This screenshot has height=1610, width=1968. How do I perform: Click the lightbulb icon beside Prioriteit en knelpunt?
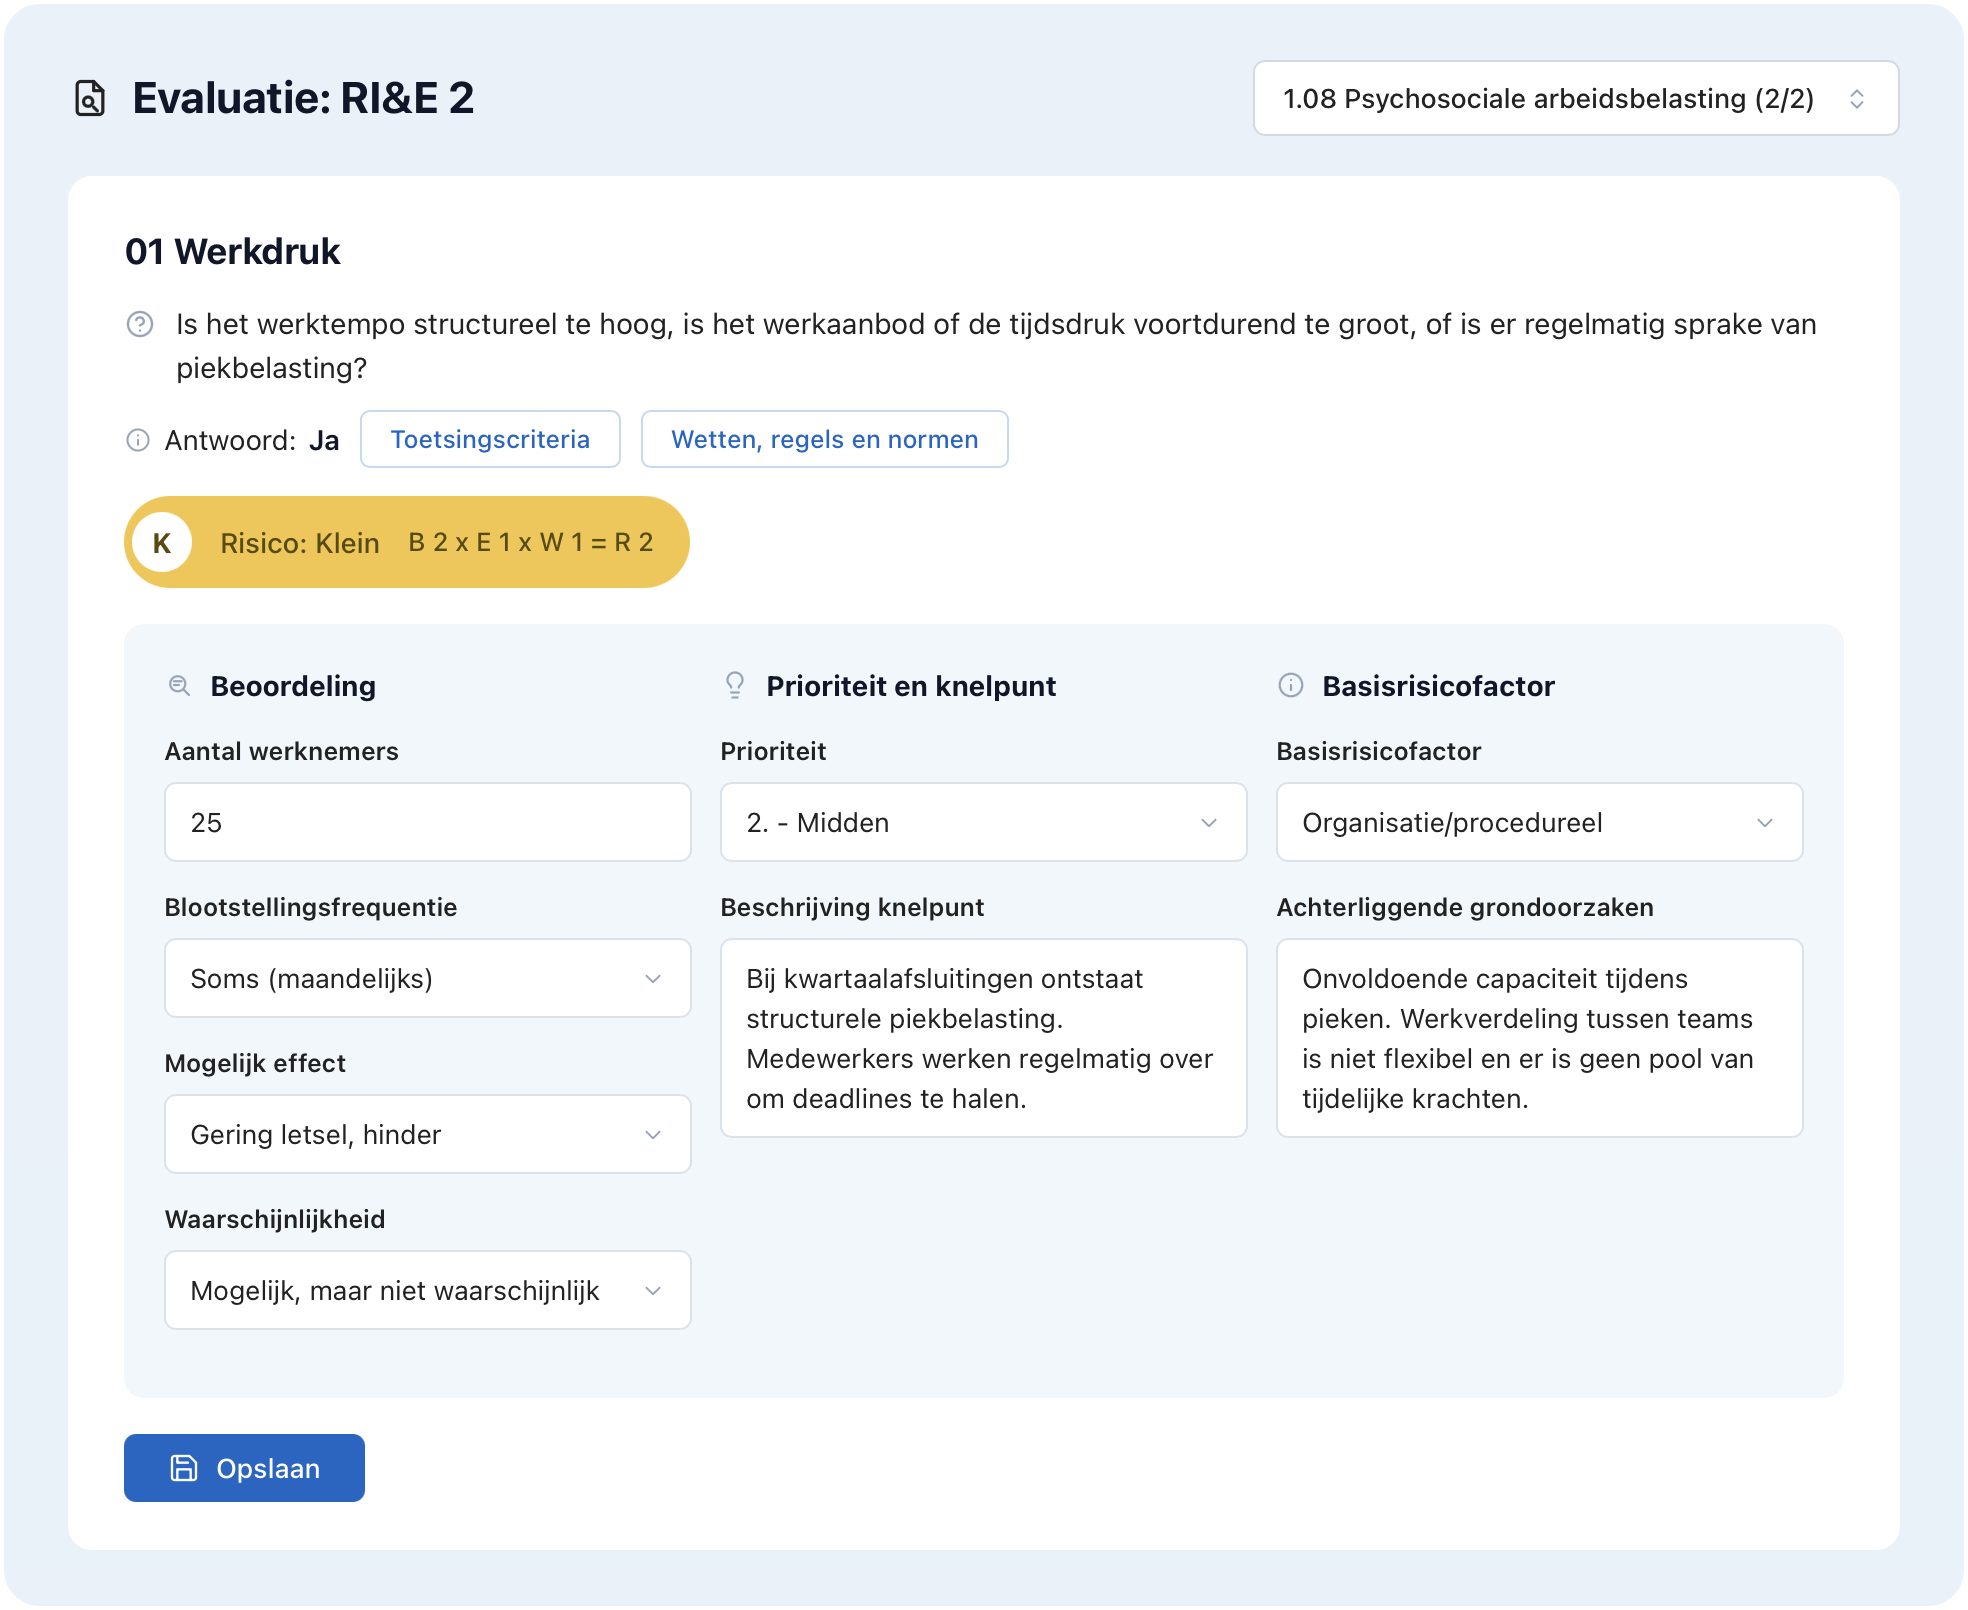735,685
